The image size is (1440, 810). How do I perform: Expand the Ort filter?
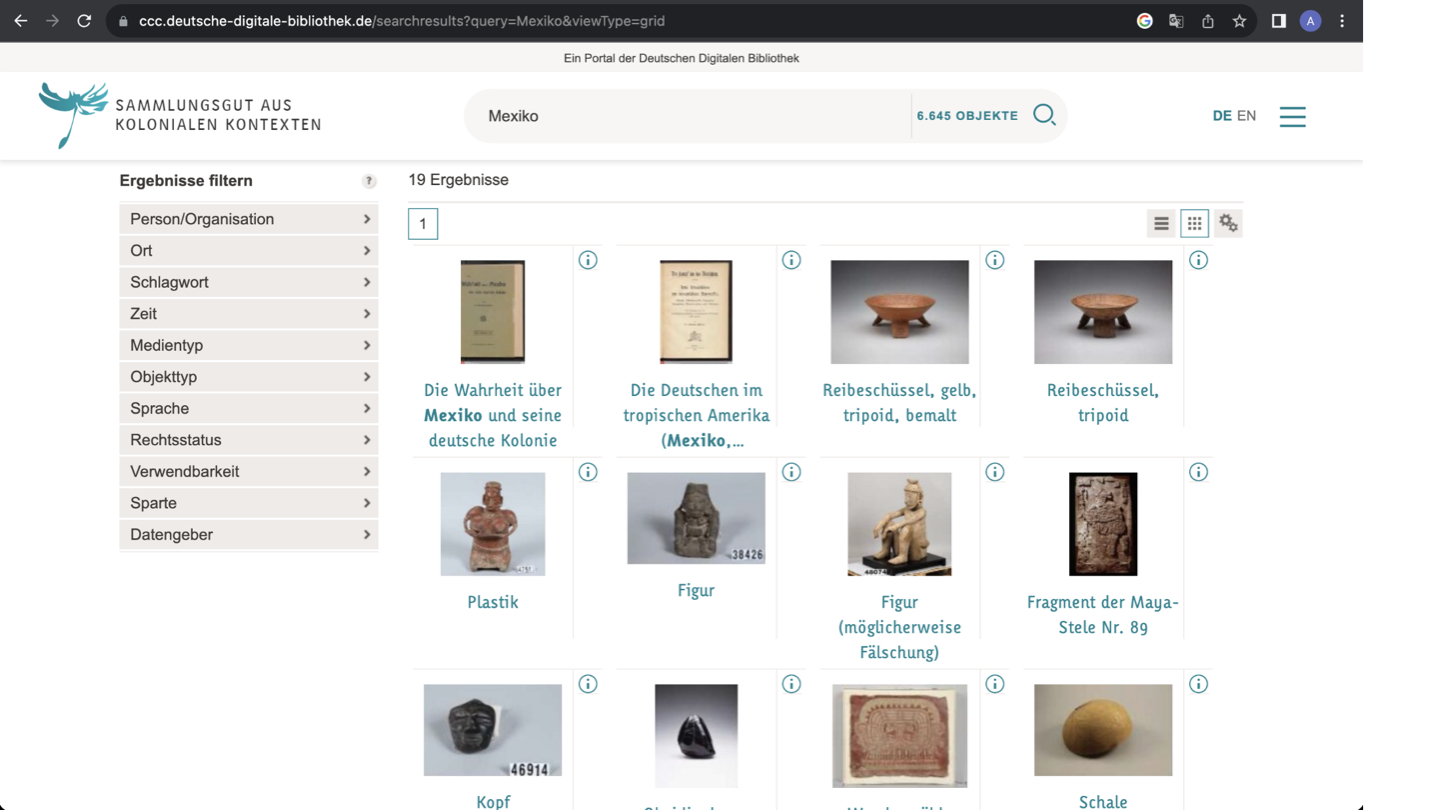(x=248, y=251)
